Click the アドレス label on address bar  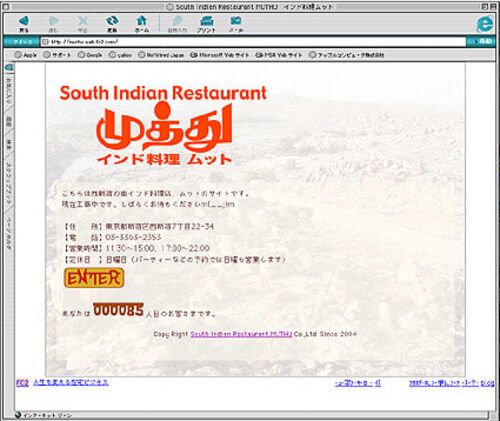pos(22,42)
